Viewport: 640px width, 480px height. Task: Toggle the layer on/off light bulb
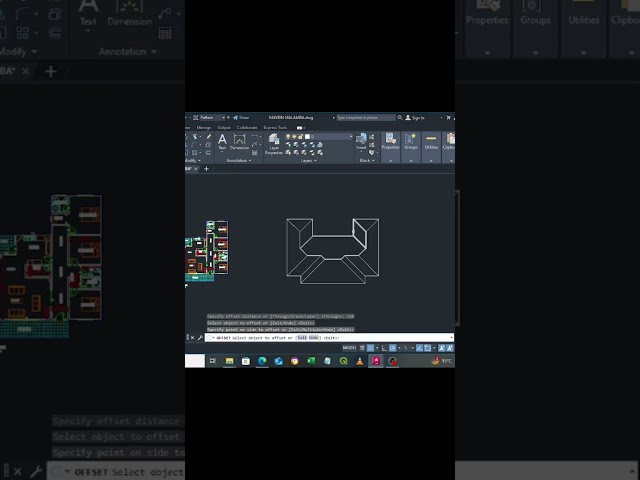coord(288,136)
